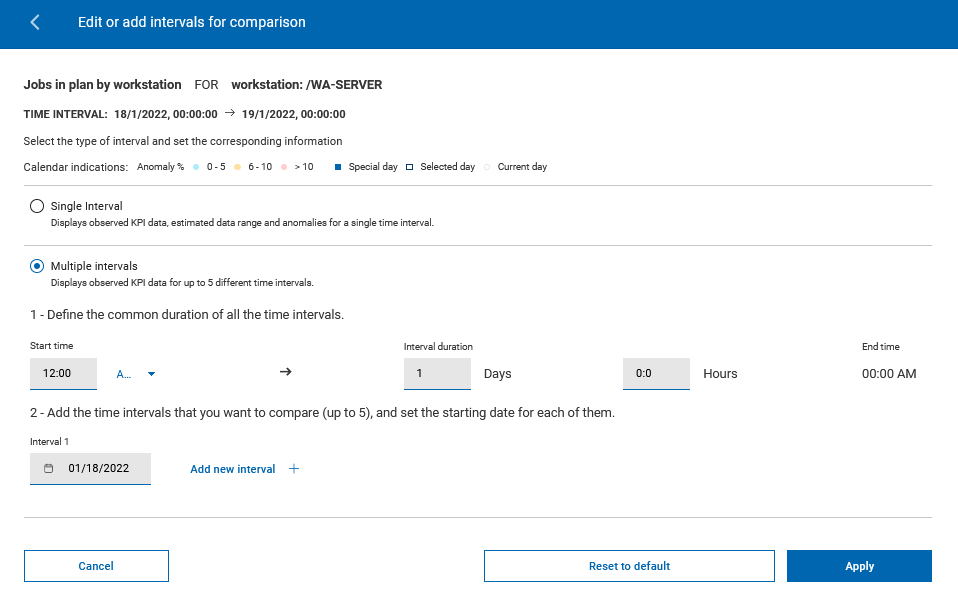Click the 0 - 5 anomaly color dot

196,167
